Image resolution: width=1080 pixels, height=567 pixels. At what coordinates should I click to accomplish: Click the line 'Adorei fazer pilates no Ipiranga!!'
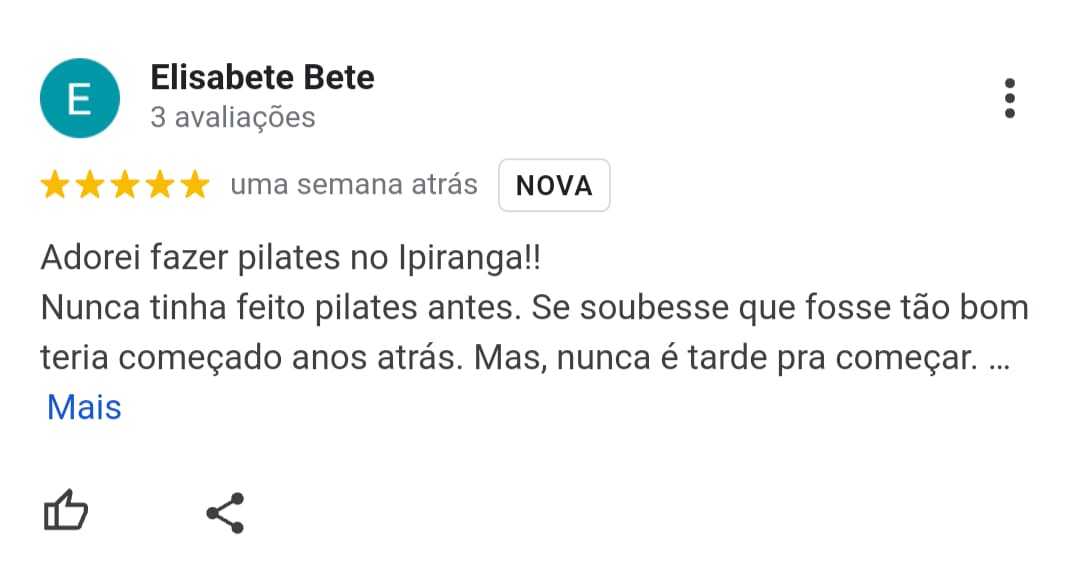[291, 258]
